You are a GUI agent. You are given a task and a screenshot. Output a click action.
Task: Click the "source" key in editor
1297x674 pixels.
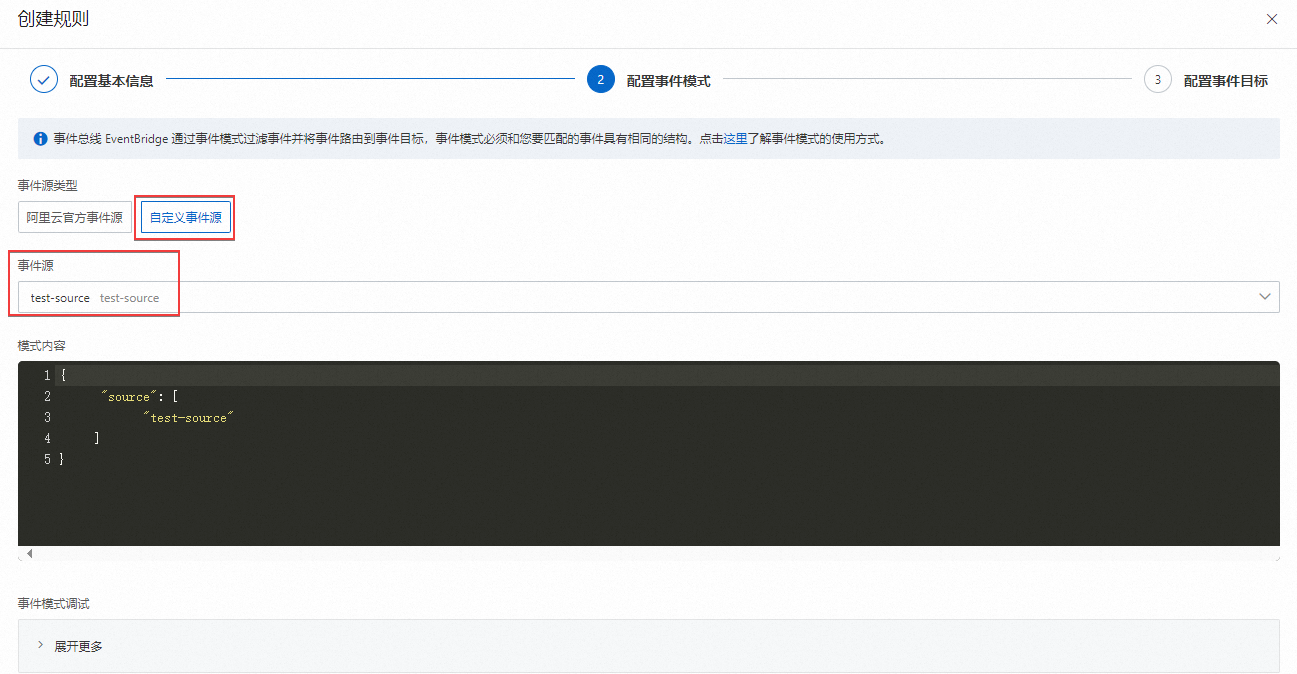click(129, 397)
